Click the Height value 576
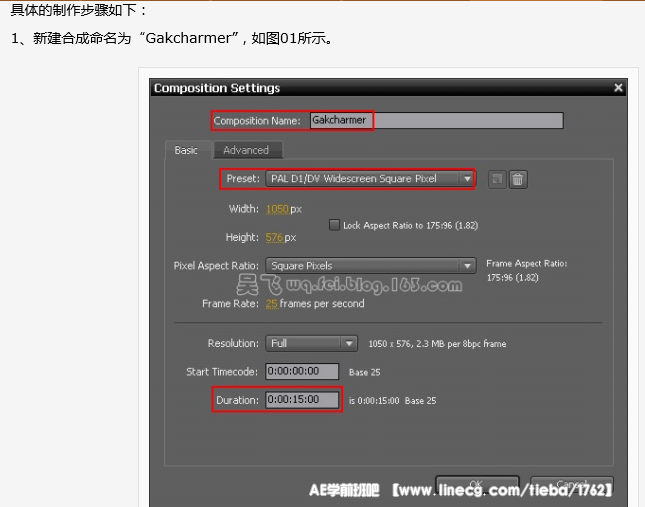Image resolution: width=645 pixels, height=507 pixels. (274, 237)
